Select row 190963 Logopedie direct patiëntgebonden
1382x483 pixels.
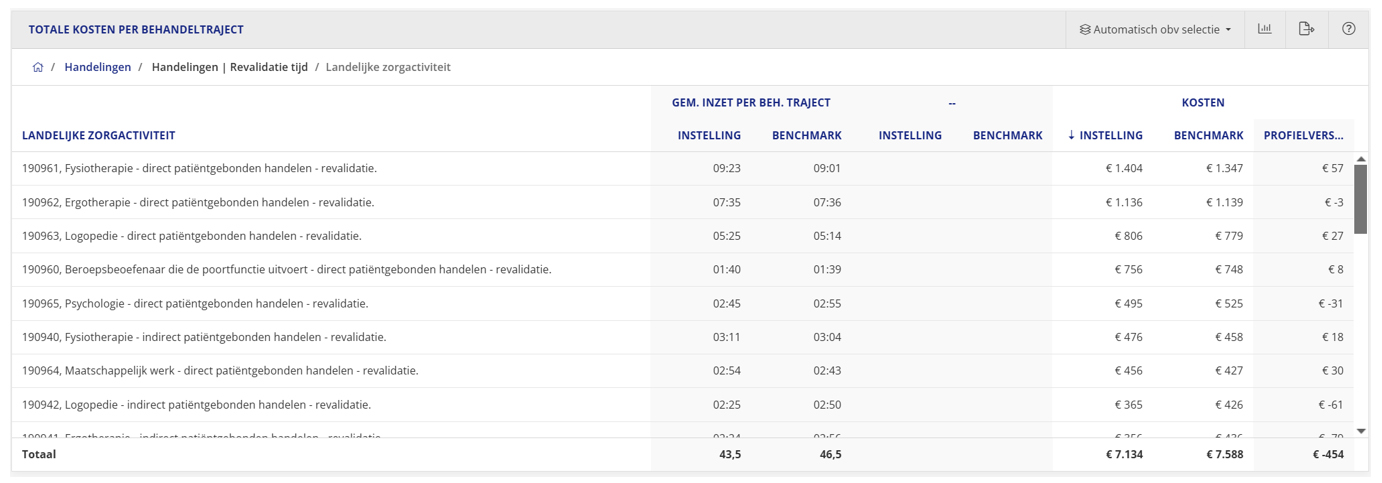tap(683, 236)
